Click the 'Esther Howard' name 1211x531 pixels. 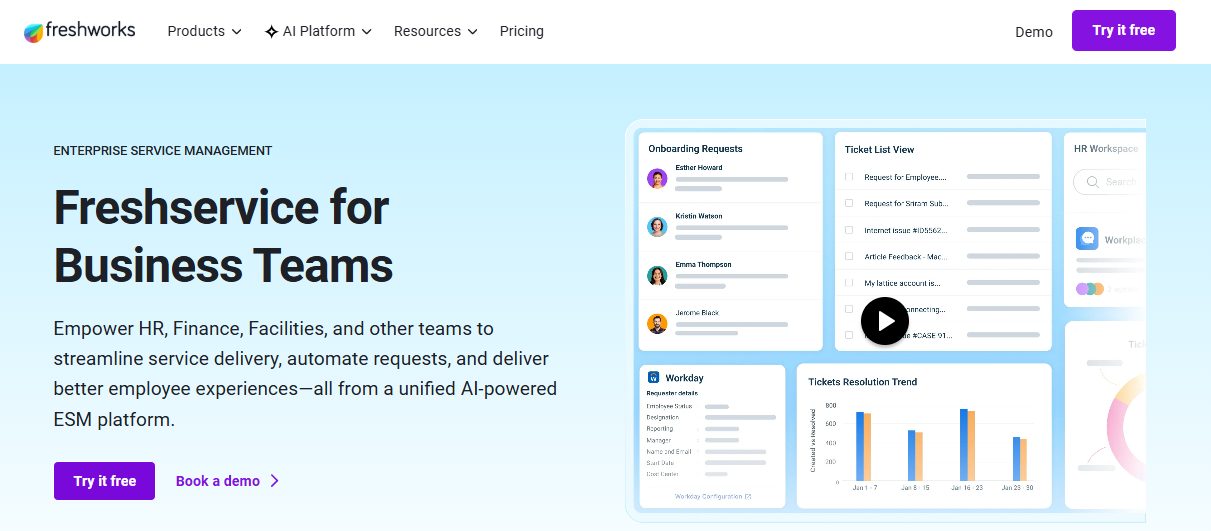[699, 168]
